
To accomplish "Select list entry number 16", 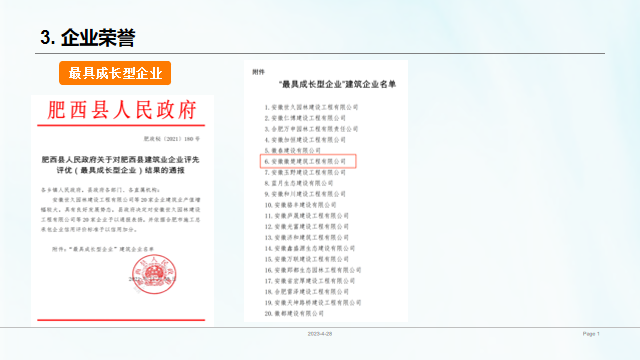I will point(313,270).
